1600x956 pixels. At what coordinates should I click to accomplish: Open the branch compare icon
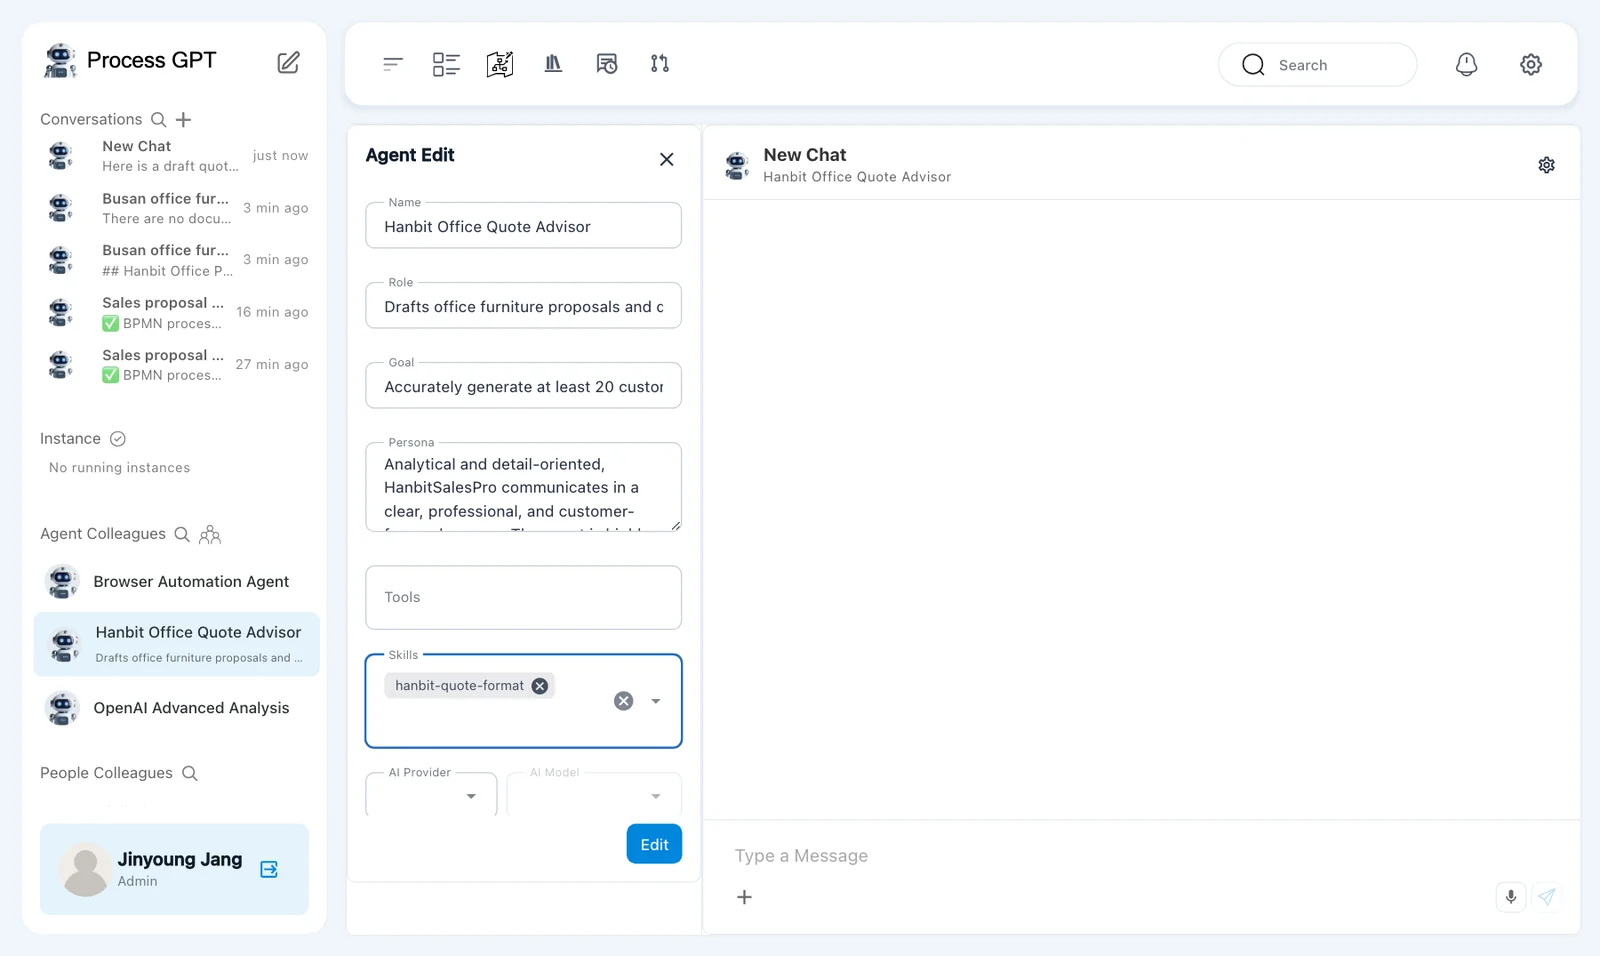660,64
